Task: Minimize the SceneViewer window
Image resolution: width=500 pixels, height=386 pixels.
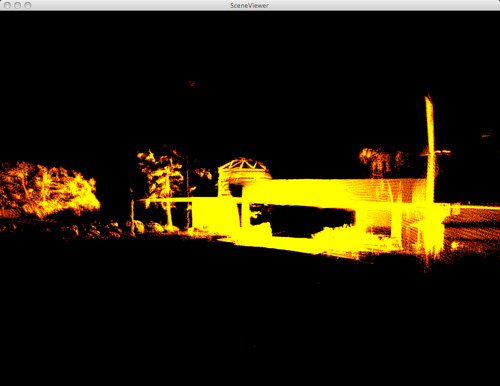Action: [x=18, y=5]
